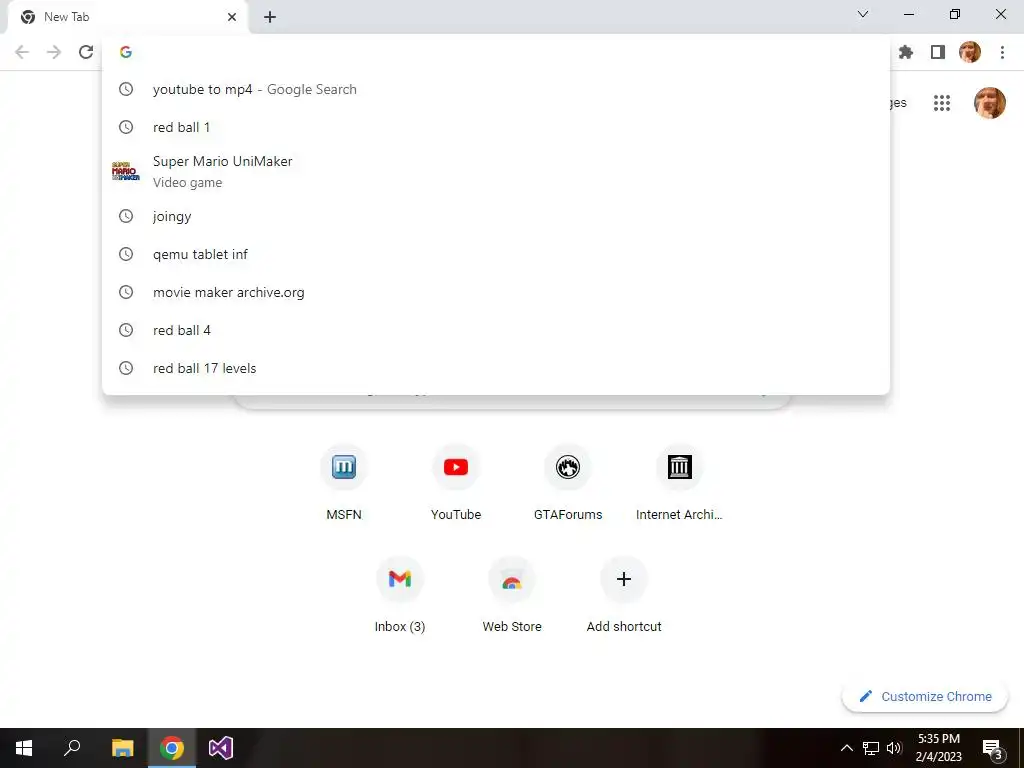Open the GTAForums shortcut
Image resolution: width=1024 pixels, height=768 pixels.
(x=568, y=482)
